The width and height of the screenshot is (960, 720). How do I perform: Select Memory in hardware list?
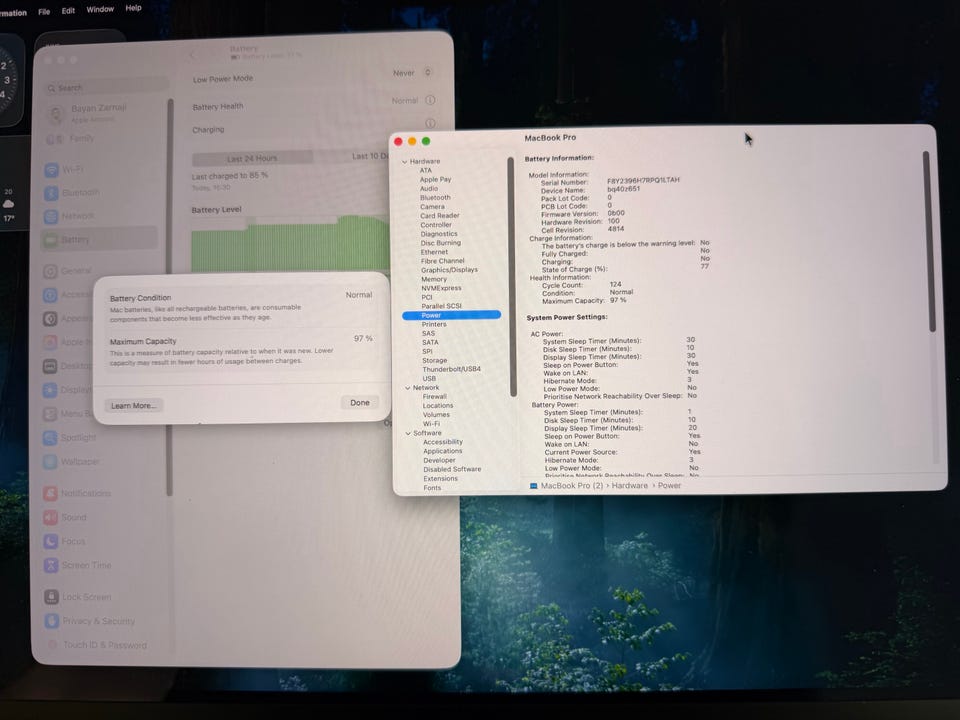point(433,279)
